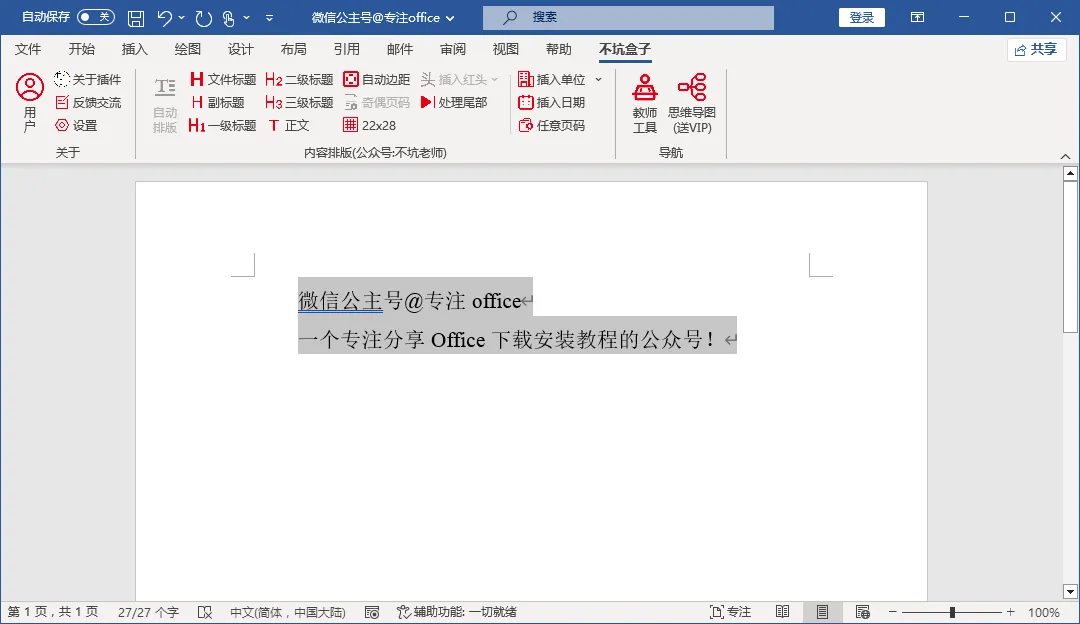1080x624 pixels.
Task: Click the 登录 sign-in button
Action: click(x=862, y=17)
